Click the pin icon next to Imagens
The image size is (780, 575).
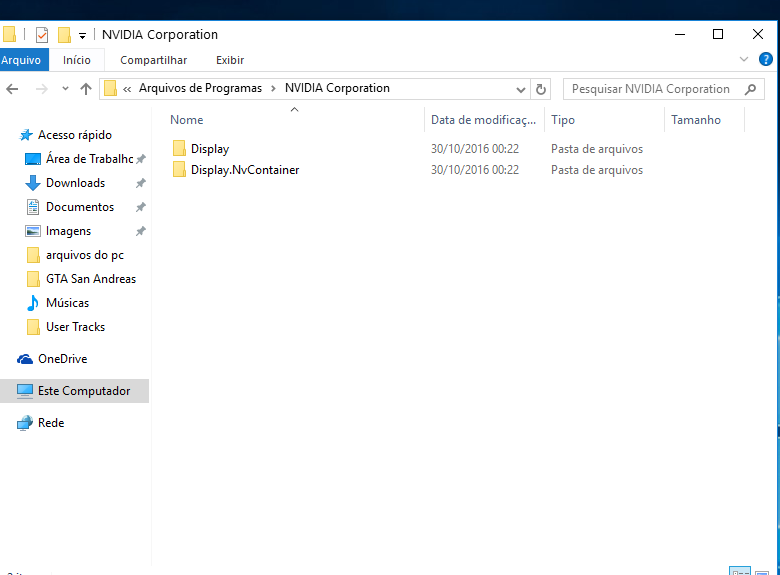click(x=141, y=231)
